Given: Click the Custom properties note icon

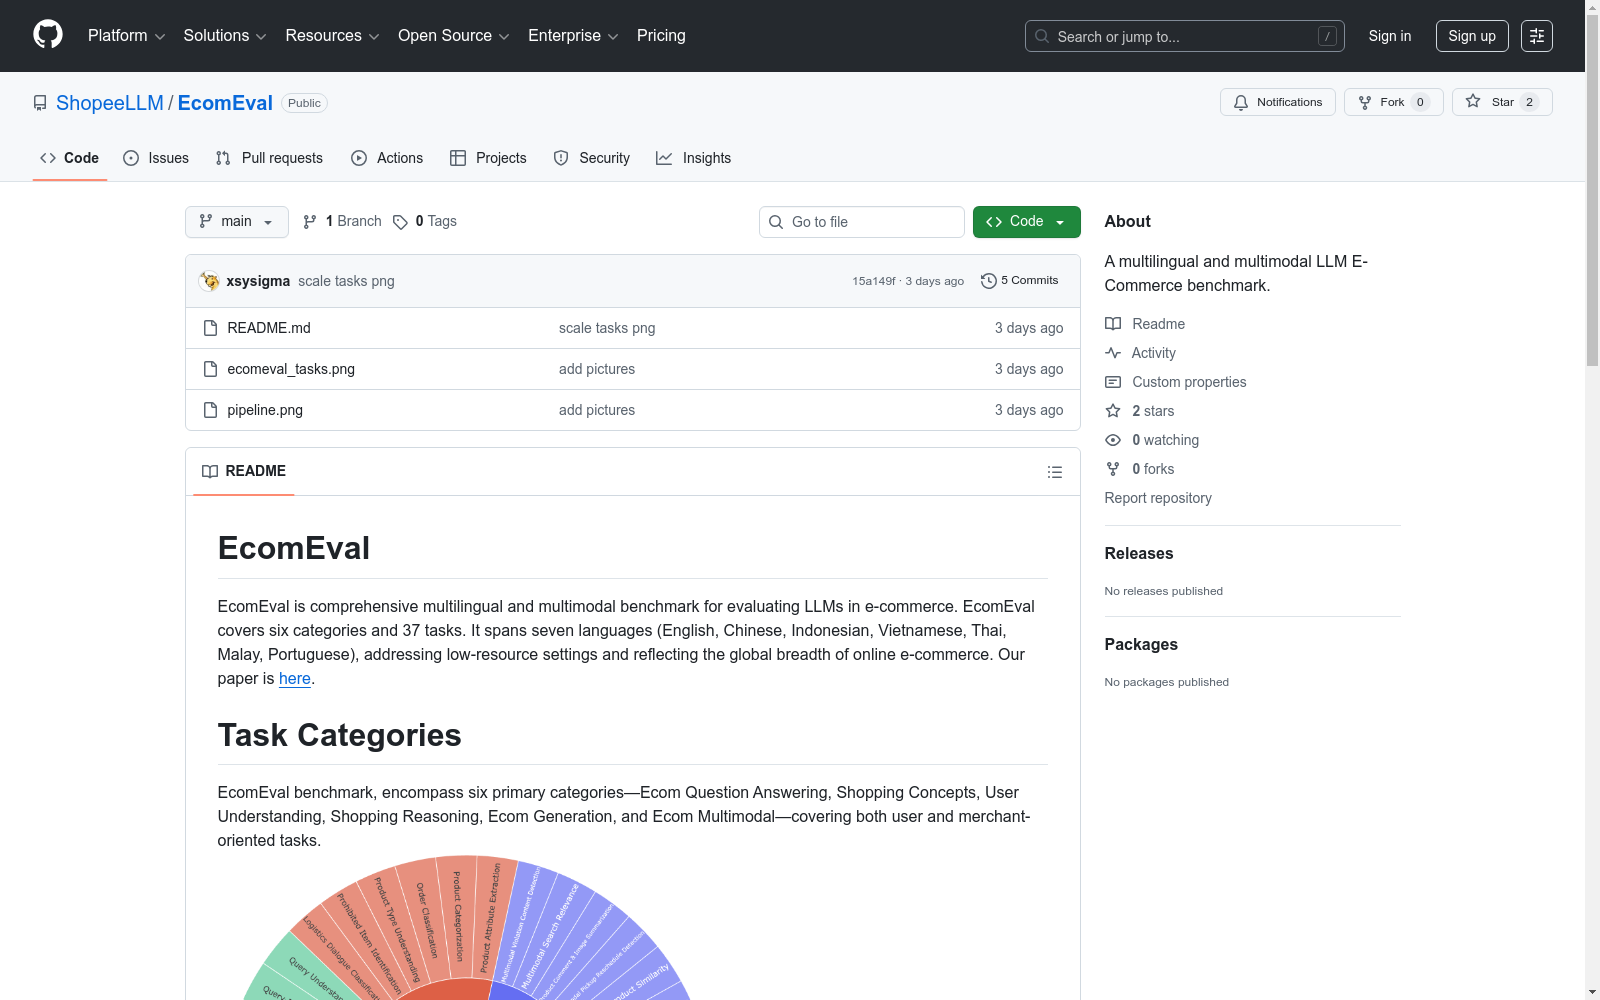Looking at the screenshot, I should (x=1113, y=382).
